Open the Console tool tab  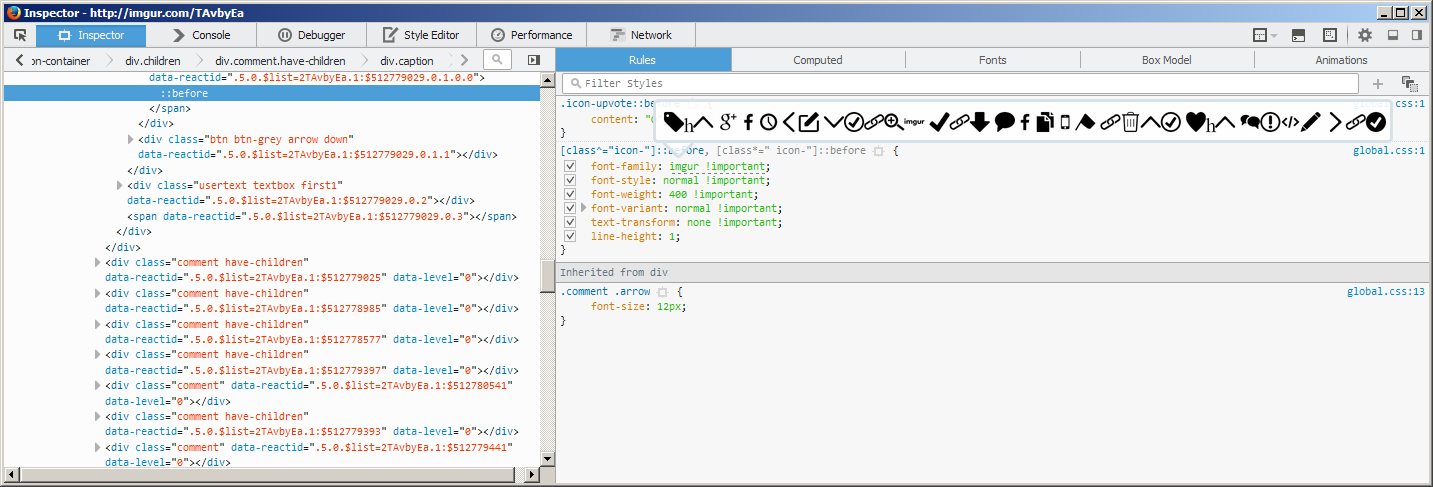(x=201, y=35)
